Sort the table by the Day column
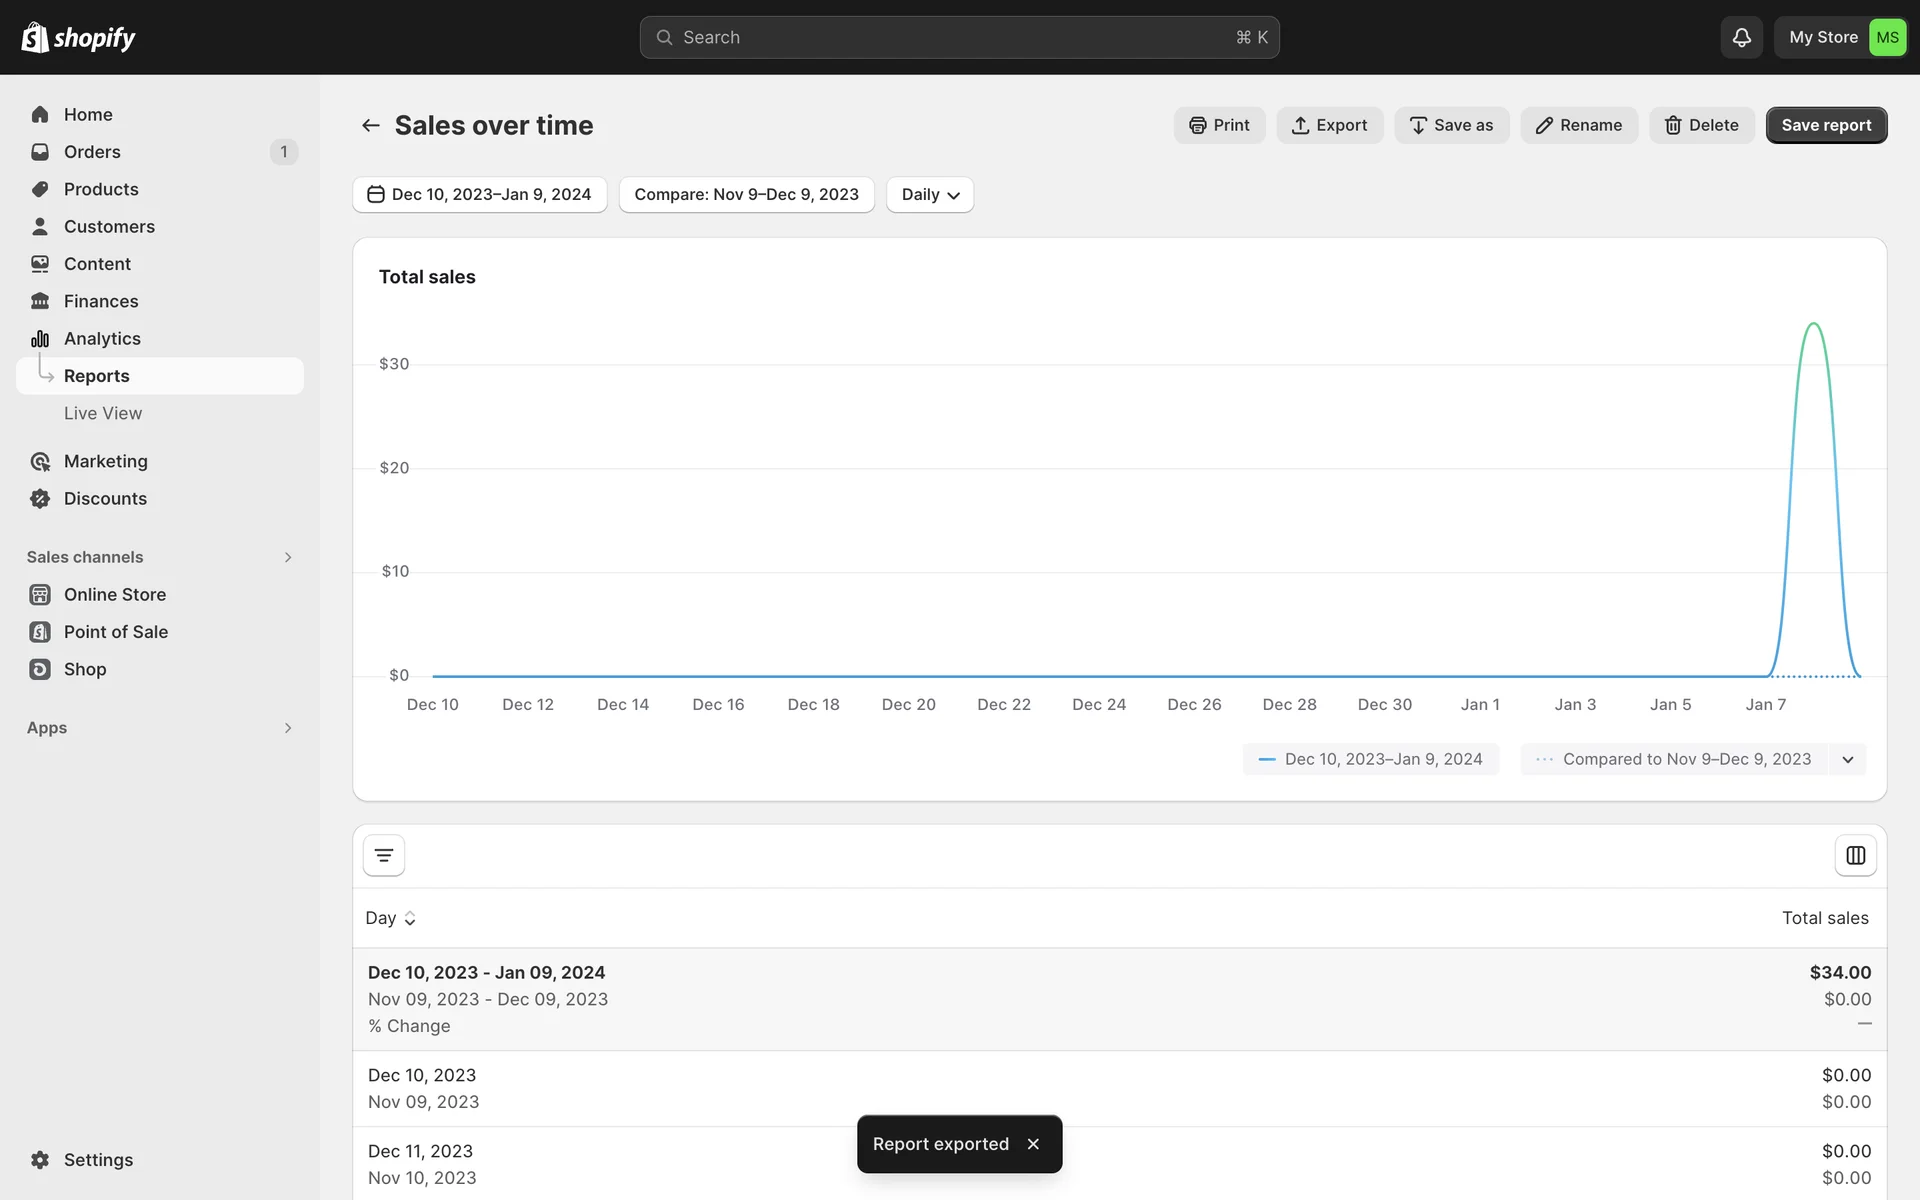Viewport: 1920px width, 1200px height. 390,918
